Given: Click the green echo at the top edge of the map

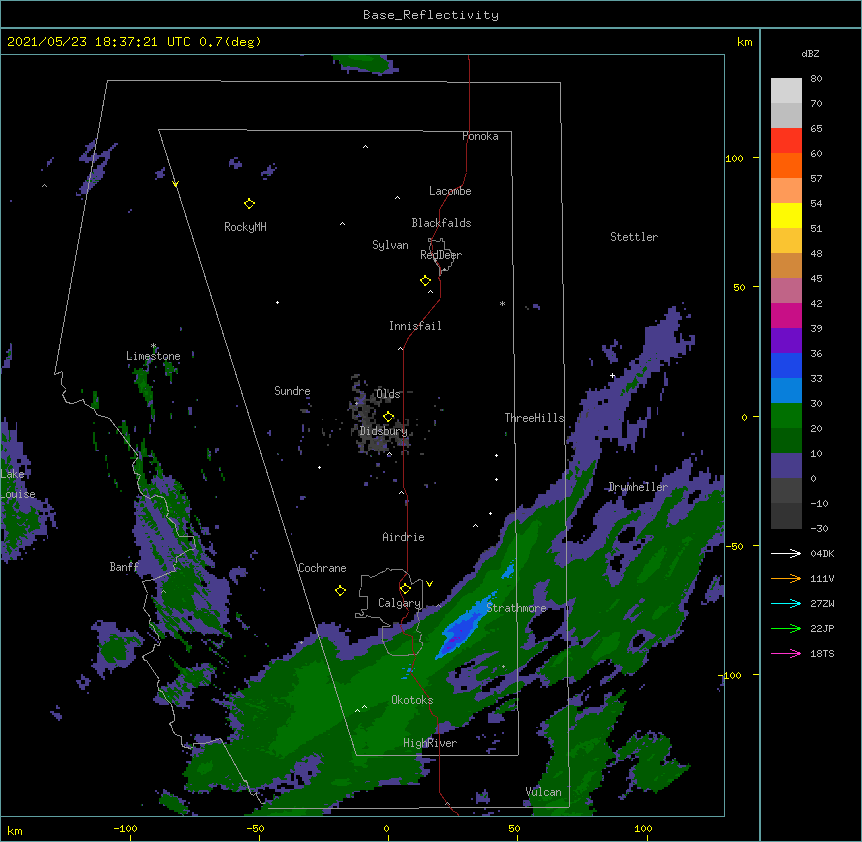Looking at the screenshot, I should (x=364, y=64).
